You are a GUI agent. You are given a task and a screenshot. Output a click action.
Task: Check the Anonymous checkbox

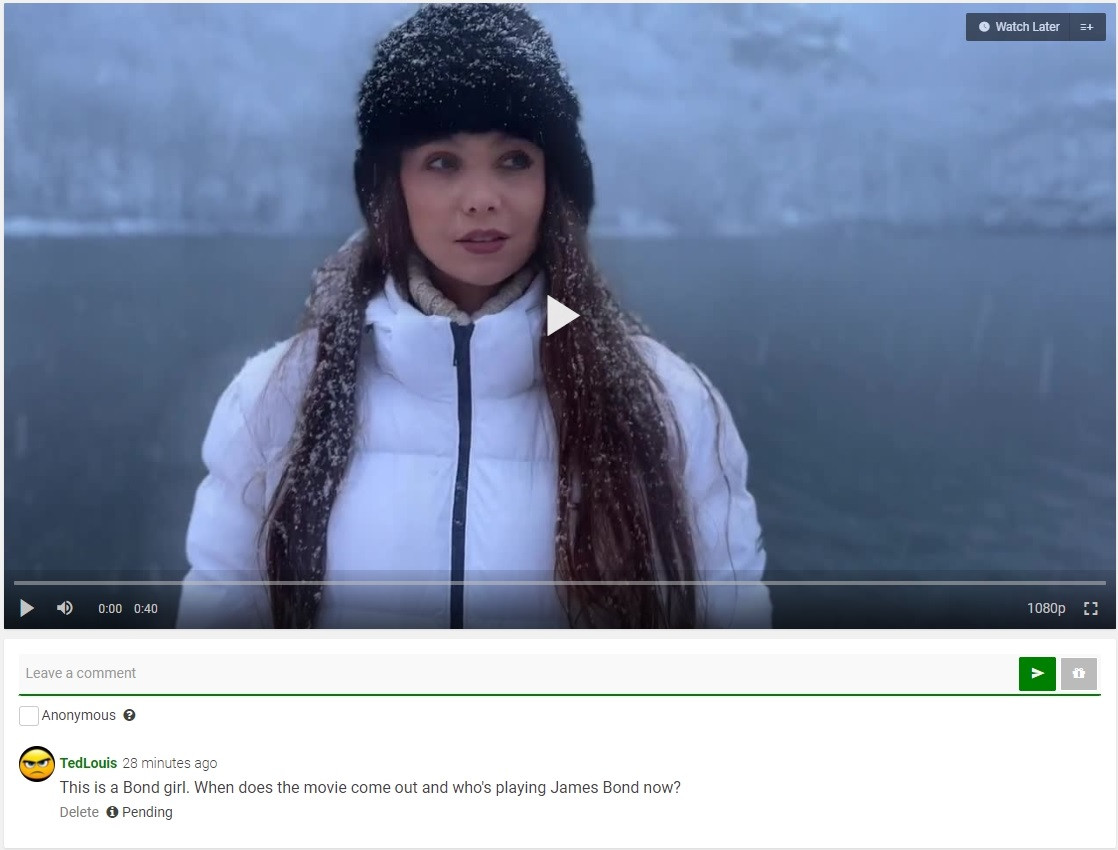[x=29, y=715]
